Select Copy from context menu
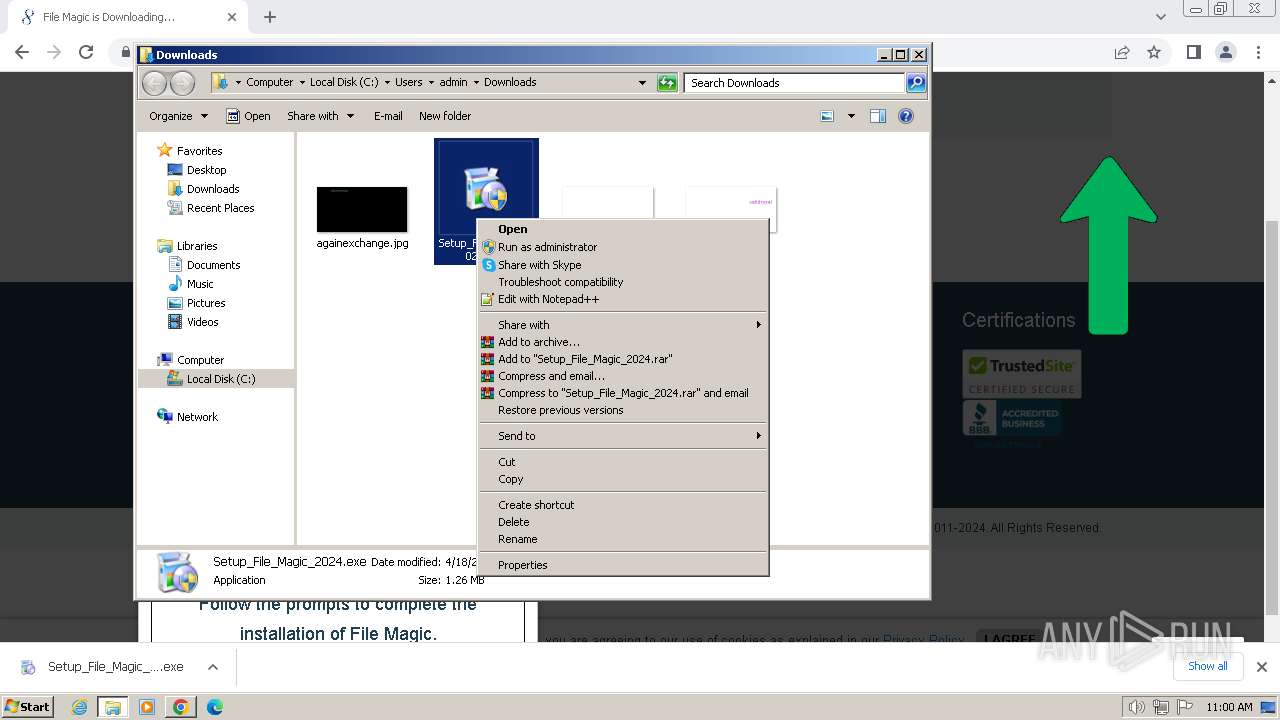Viewport: 1280px width, 720px height. click(510, 479)
